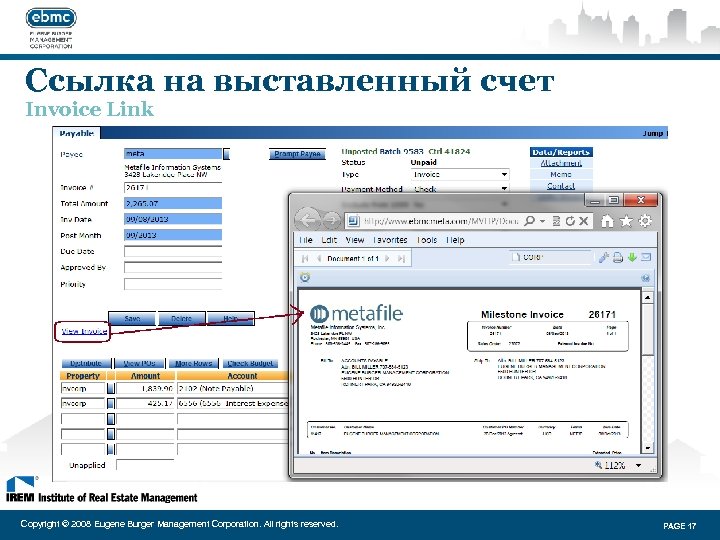Viewport: 720px width, 540px height.
Task: Click up arrow on the invoice scrollbar
Action: pos(647,298)
